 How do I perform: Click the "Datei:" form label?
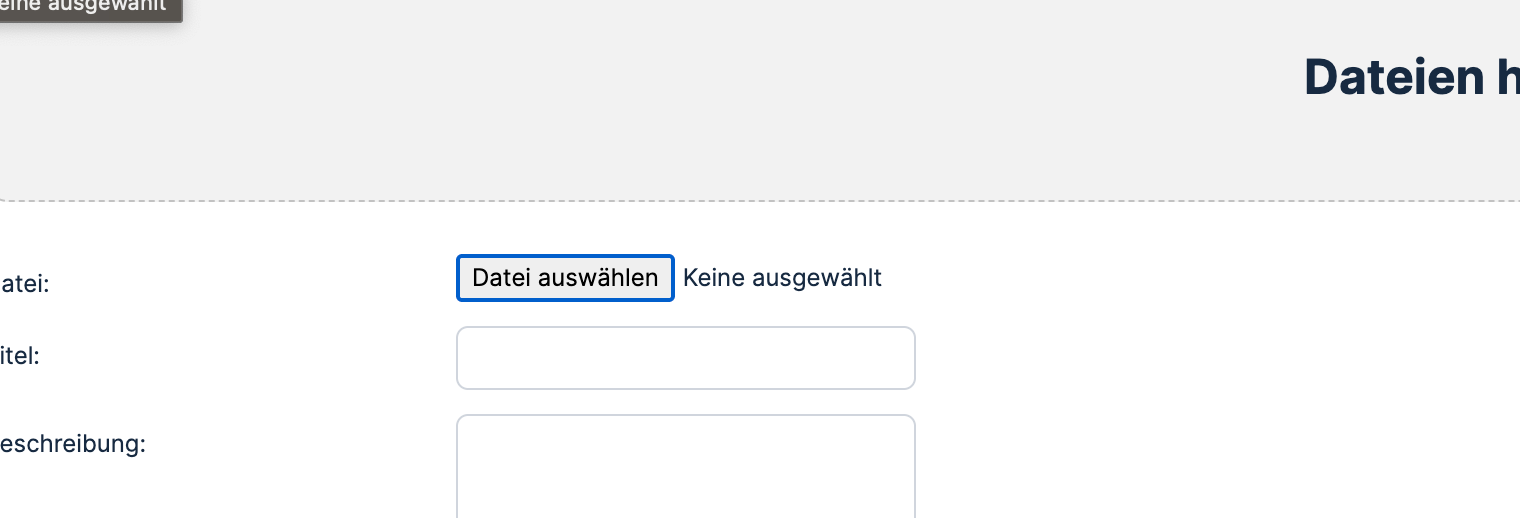[x=25, y=284]
